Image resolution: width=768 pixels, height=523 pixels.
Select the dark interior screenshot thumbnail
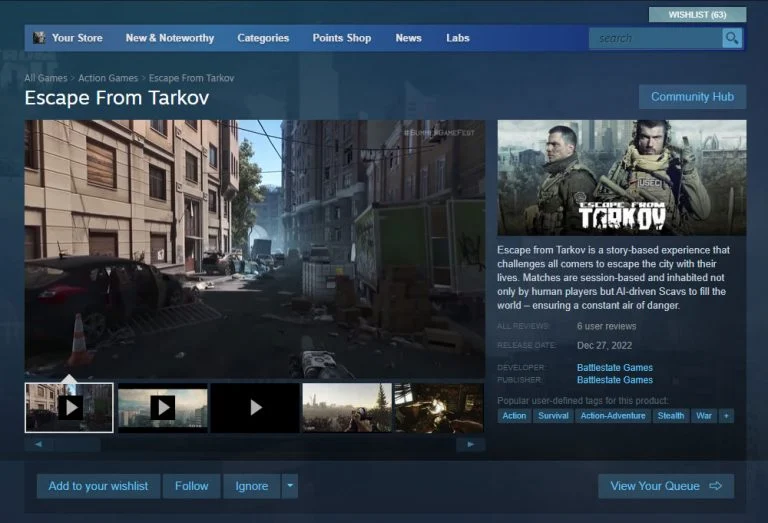click(439, 407)
